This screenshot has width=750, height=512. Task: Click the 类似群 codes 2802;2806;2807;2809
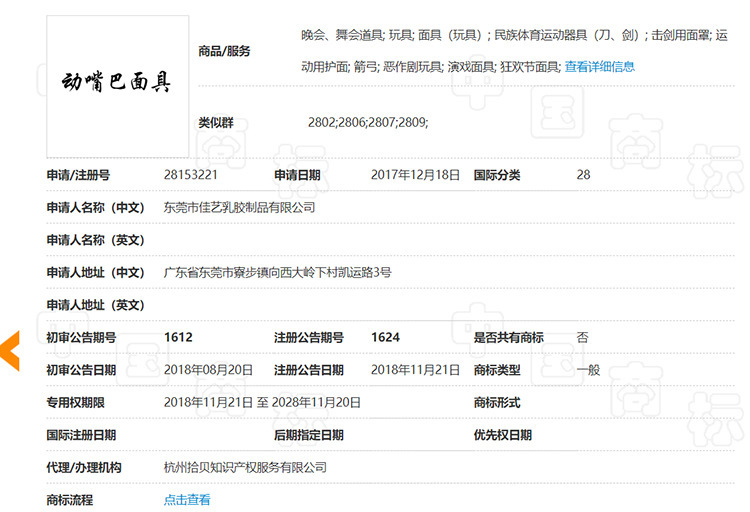point(367,123)
